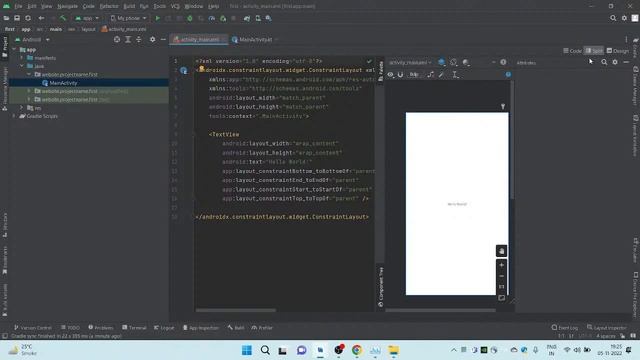Click Windows Start button on taskbar
Viewport: 640px width, 360px height.
point(247,350)
